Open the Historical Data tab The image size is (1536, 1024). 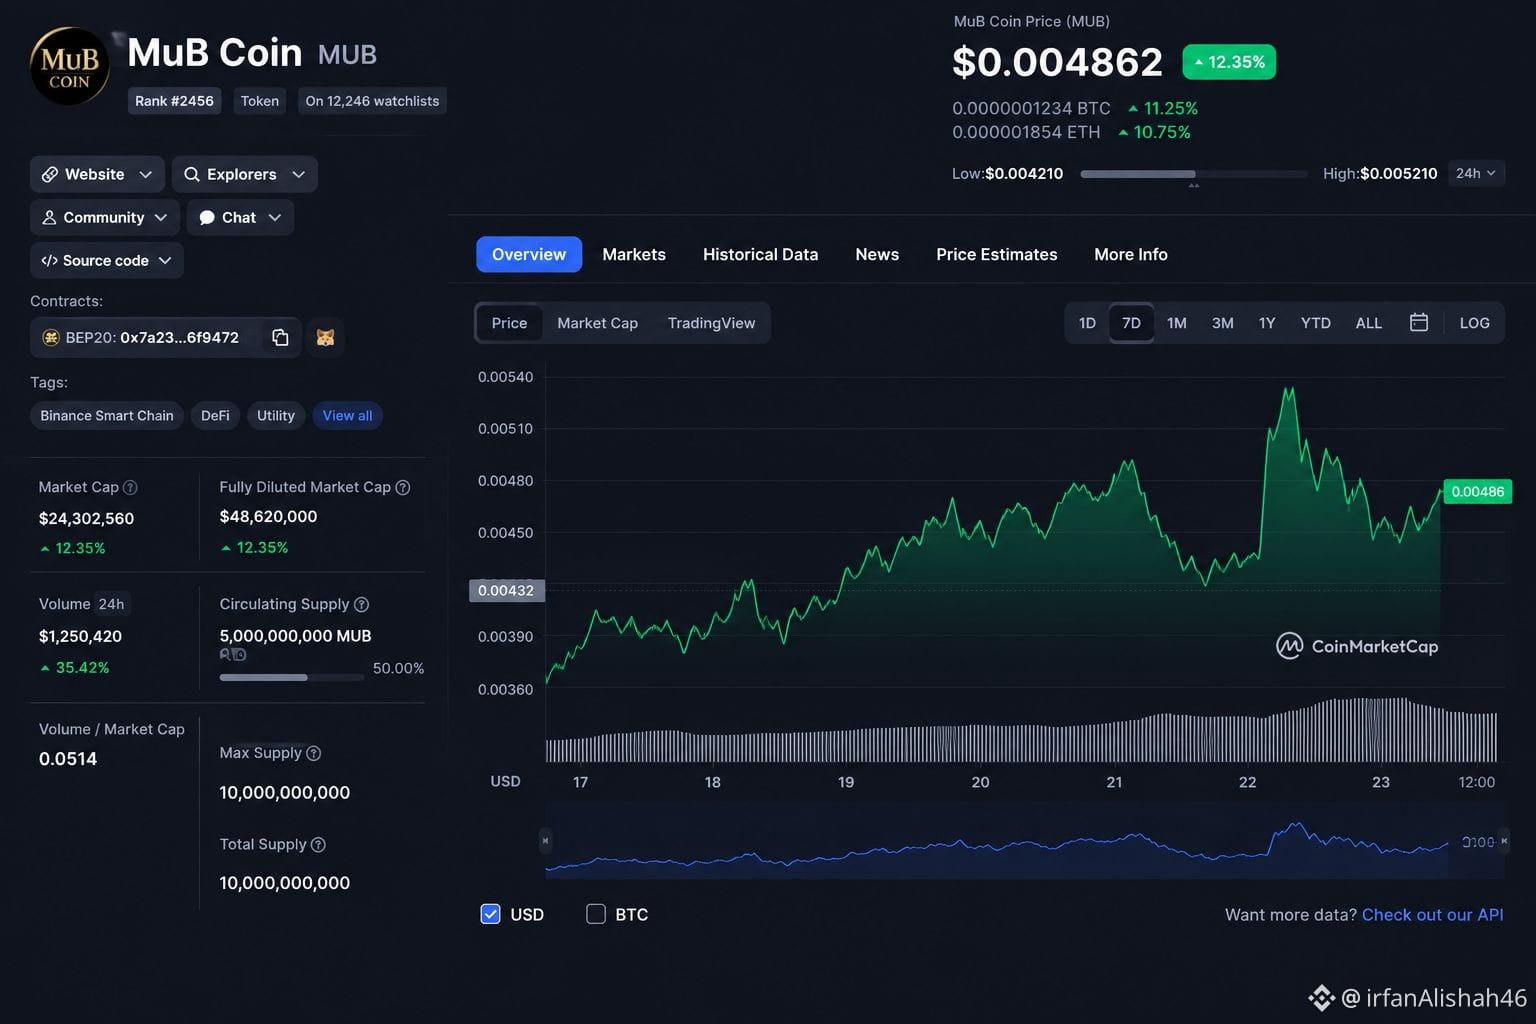tap(760, 254)
